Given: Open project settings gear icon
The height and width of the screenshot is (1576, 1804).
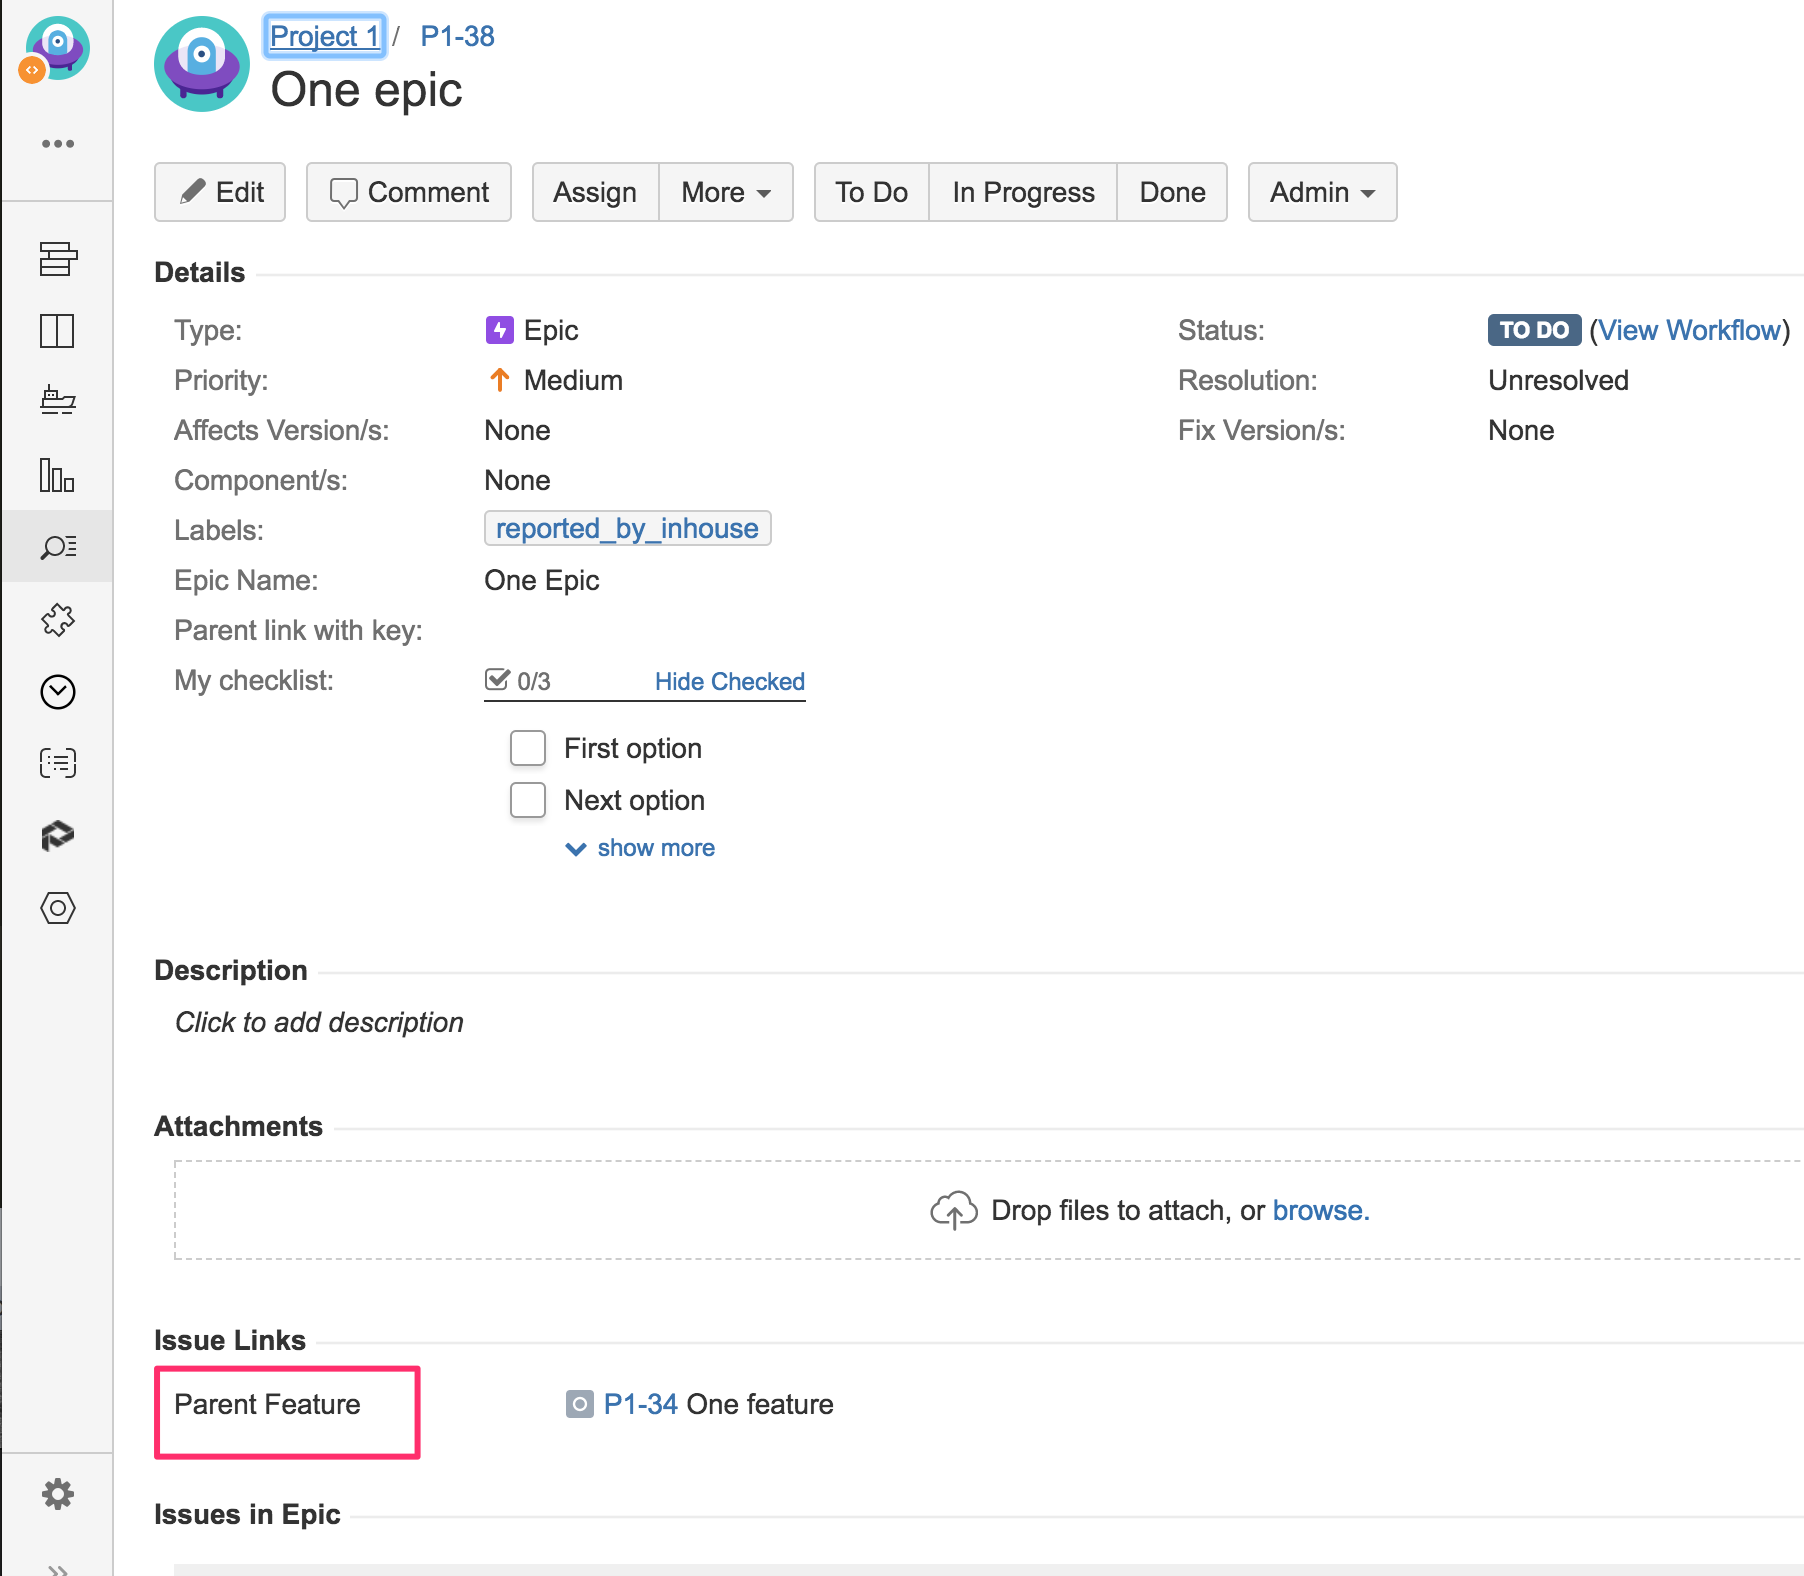Looking at the screenshot, I should pyautogui.click(x=57, y=1494).
